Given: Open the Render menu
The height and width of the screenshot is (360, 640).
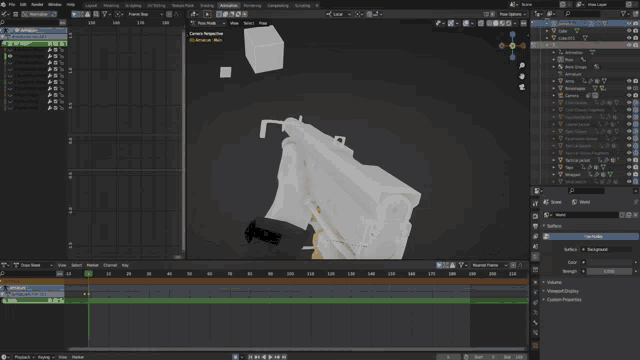Looking at the screenshot, I should (37, 4).
